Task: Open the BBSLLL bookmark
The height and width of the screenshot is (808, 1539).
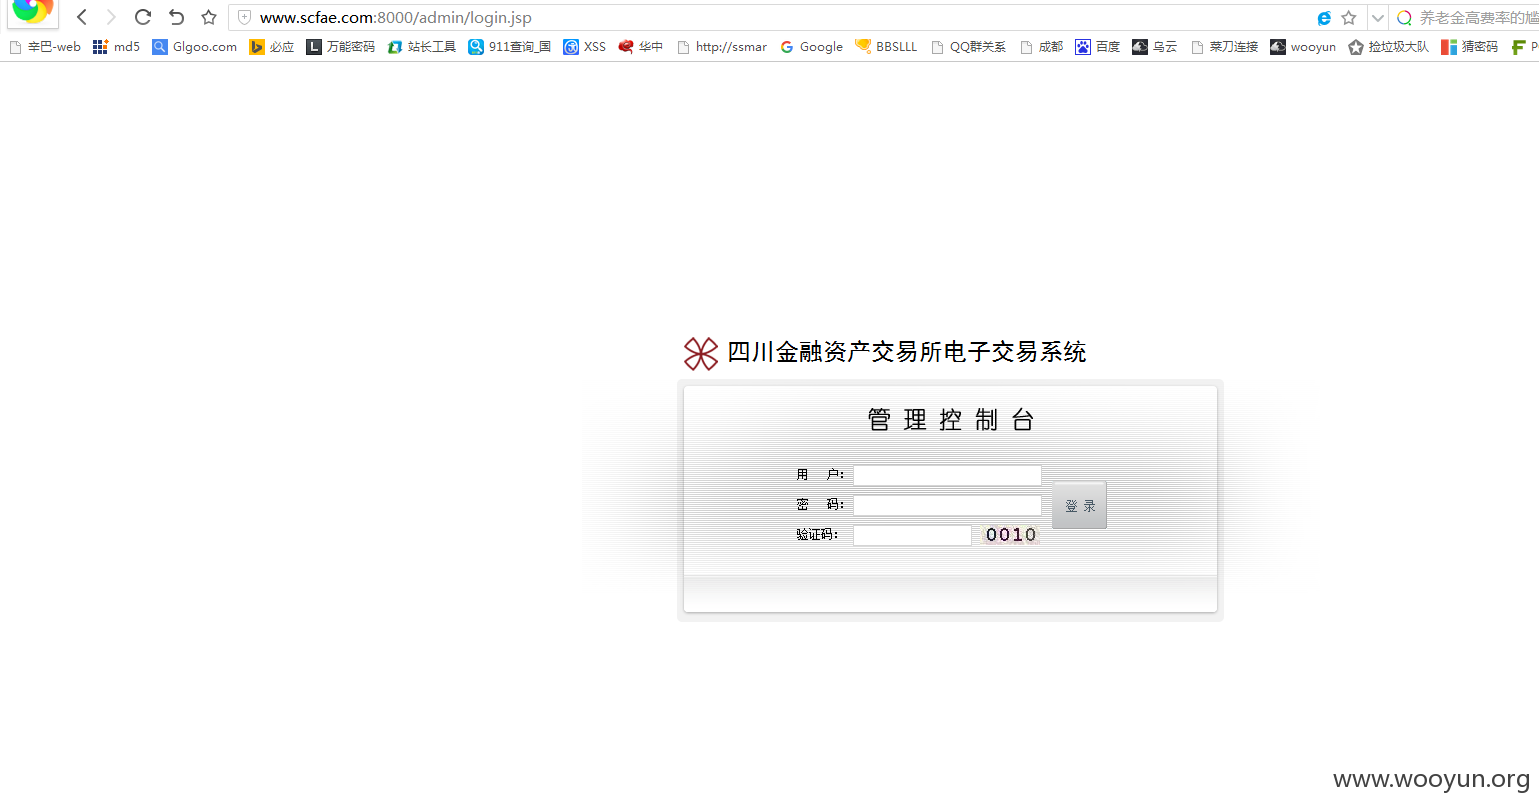Action: (886, 47)
